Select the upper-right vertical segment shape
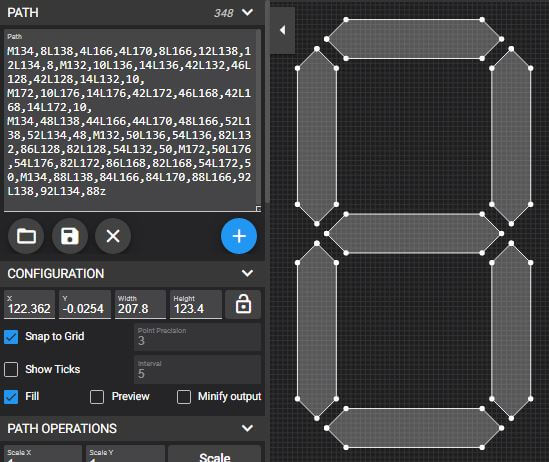 (x=511, y=136)
